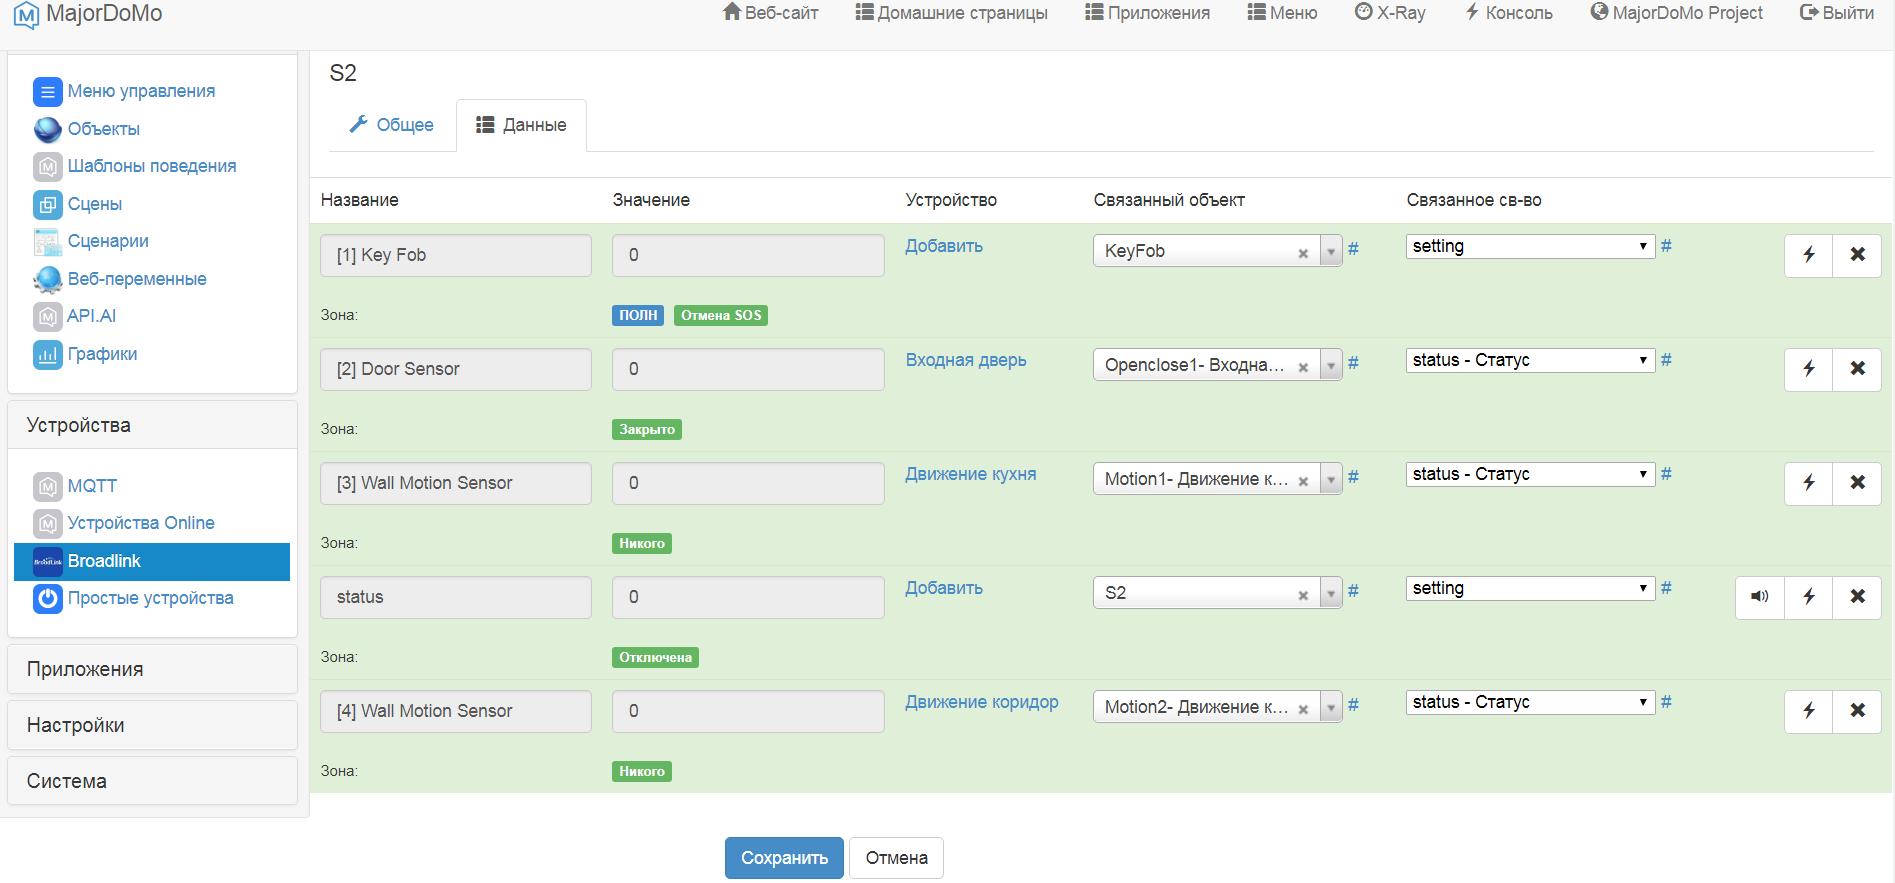Open the Broadlink module in sidebar
This screenshot has width=1895, height=883.
coord(104,561)
